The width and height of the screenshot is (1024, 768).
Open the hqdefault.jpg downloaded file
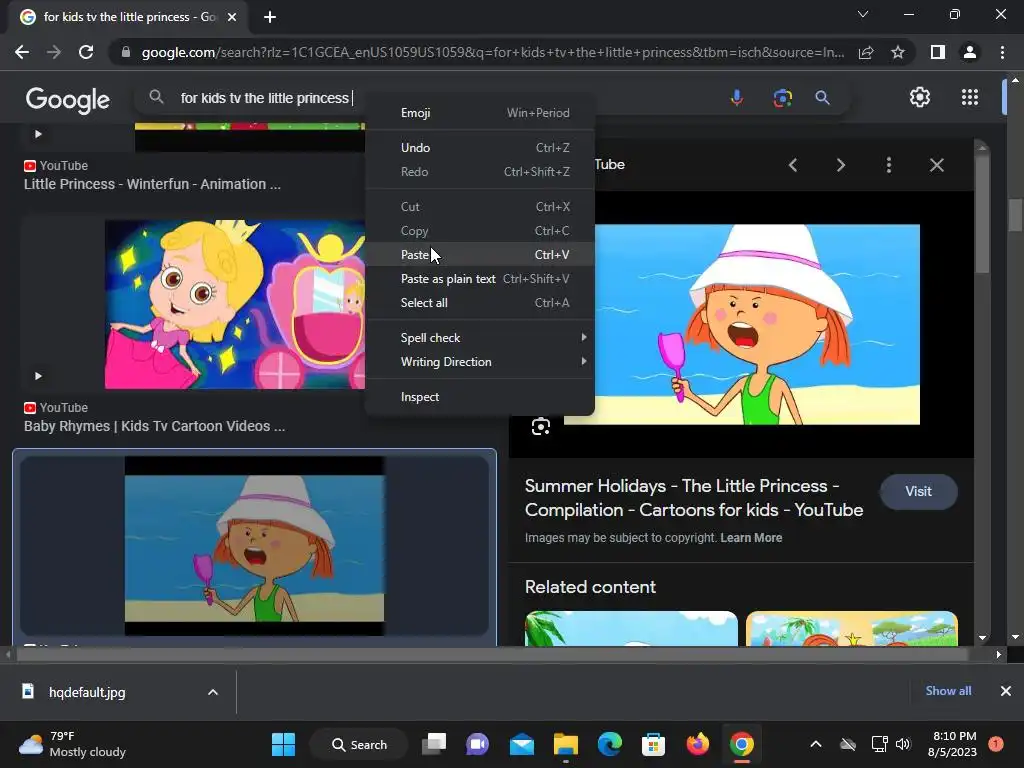tap(87, 692)
